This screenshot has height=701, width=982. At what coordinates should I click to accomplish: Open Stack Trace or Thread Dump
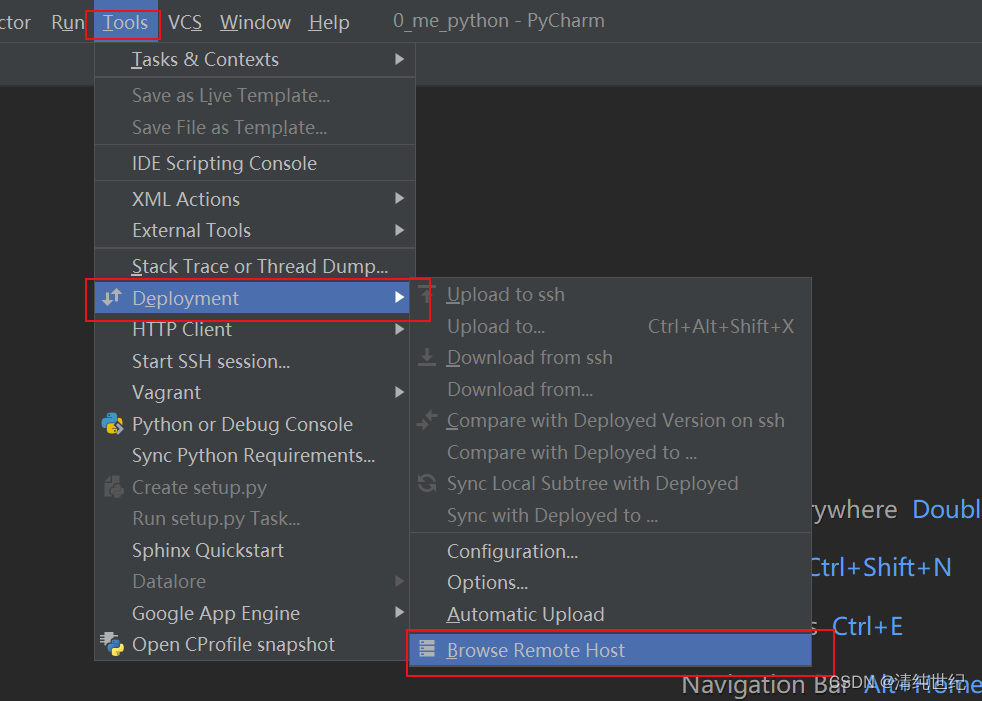(x=255, y=266)
